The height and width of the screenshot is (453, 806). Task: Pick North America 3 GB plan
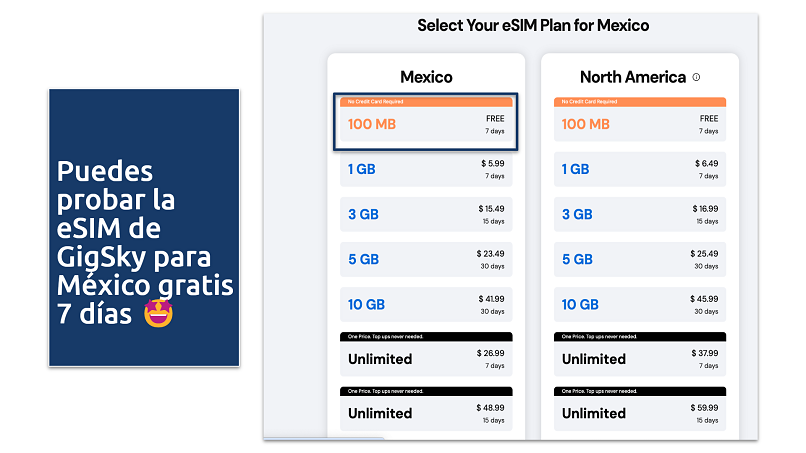(x=640, y=214)
